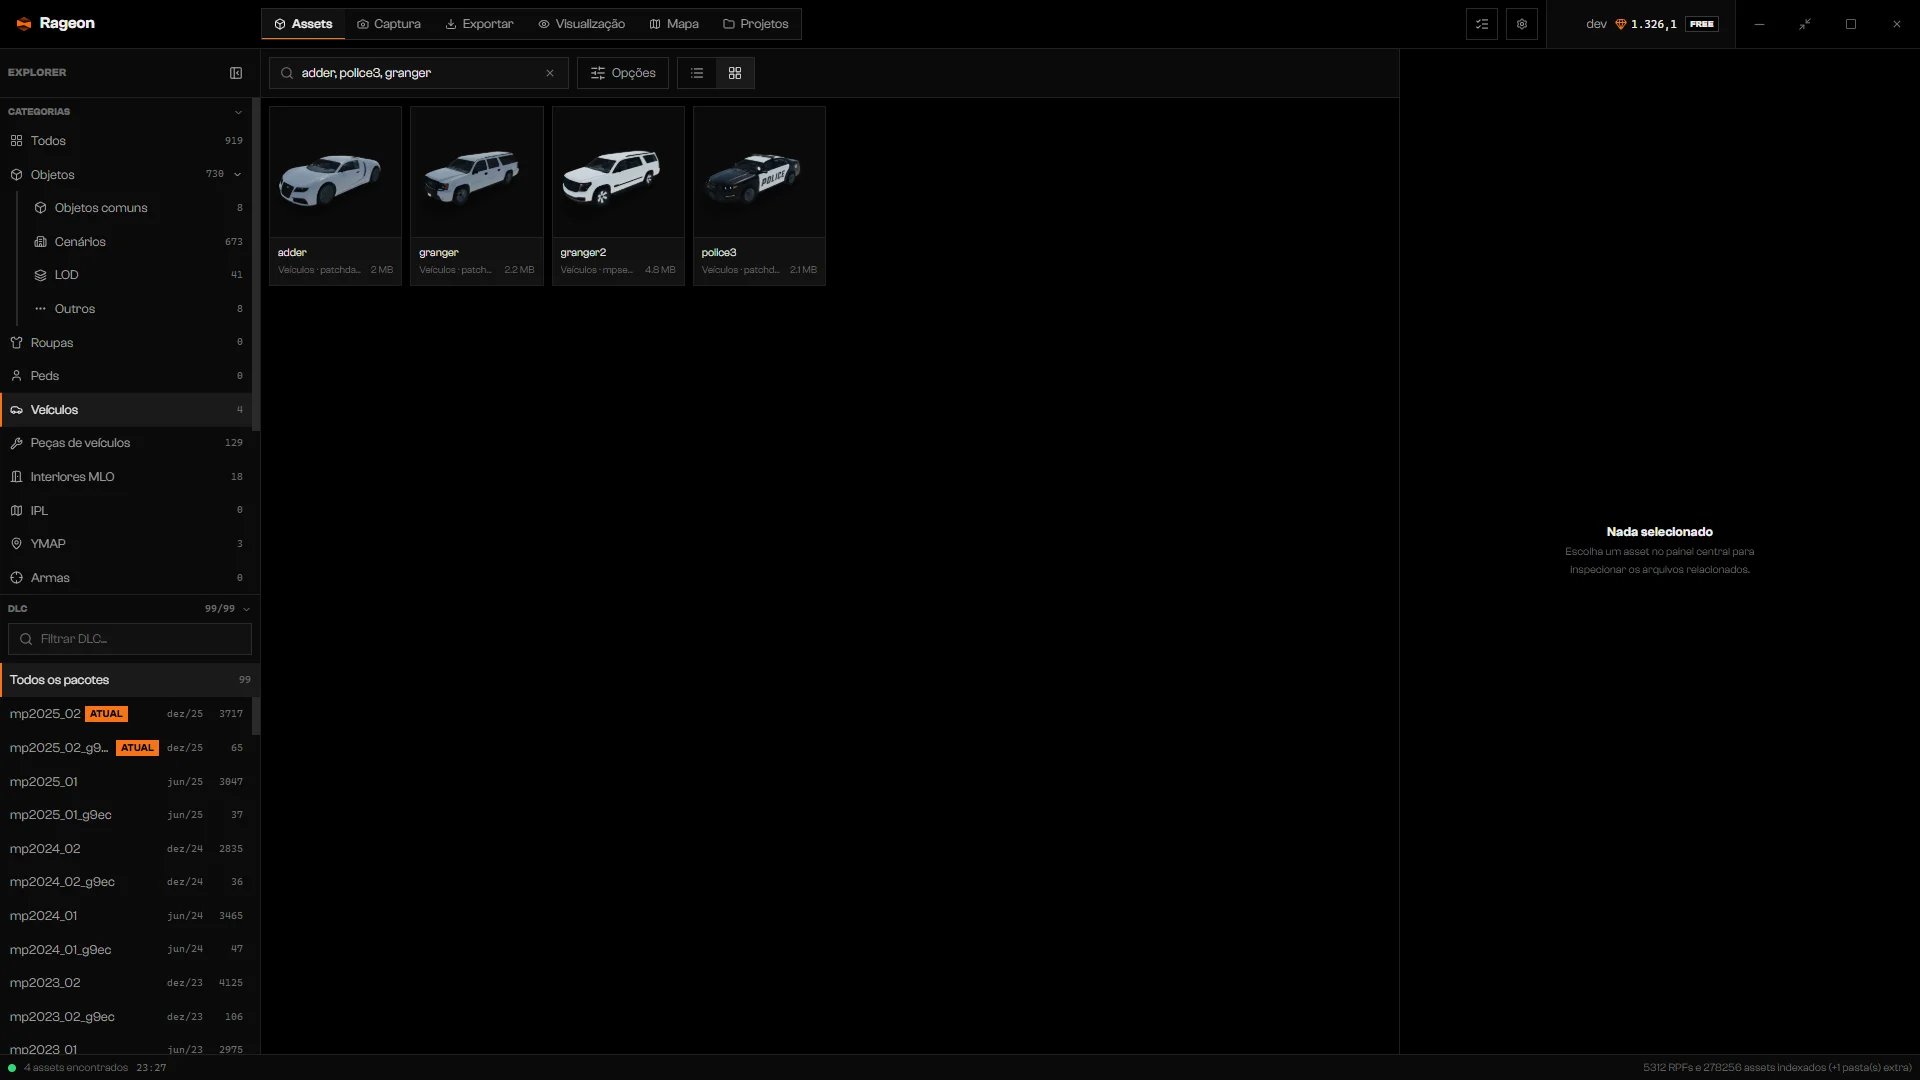1920x1080 pixels.
Task: Select the LOD subcategory
Action: 138,275
